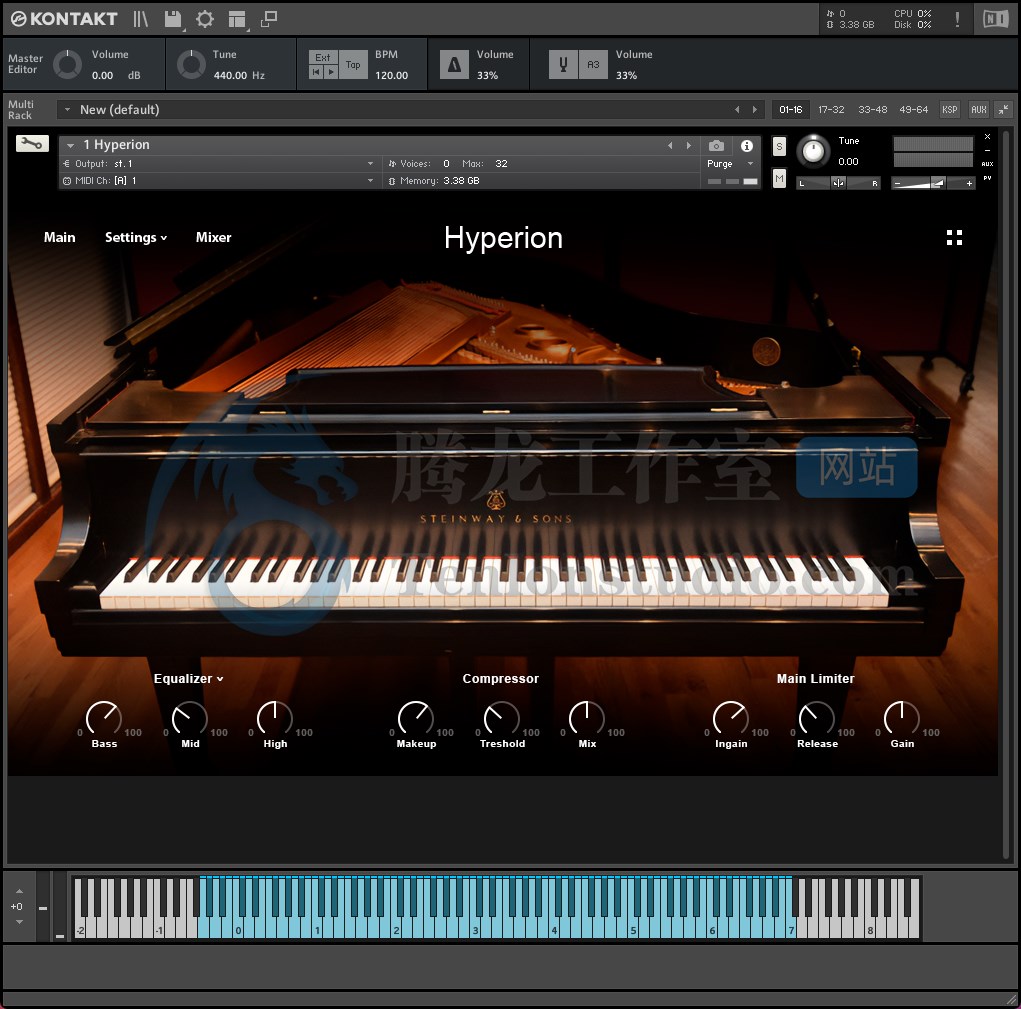
Task: Toggle the tuning fork reference tone
Action: coord(563,64)
